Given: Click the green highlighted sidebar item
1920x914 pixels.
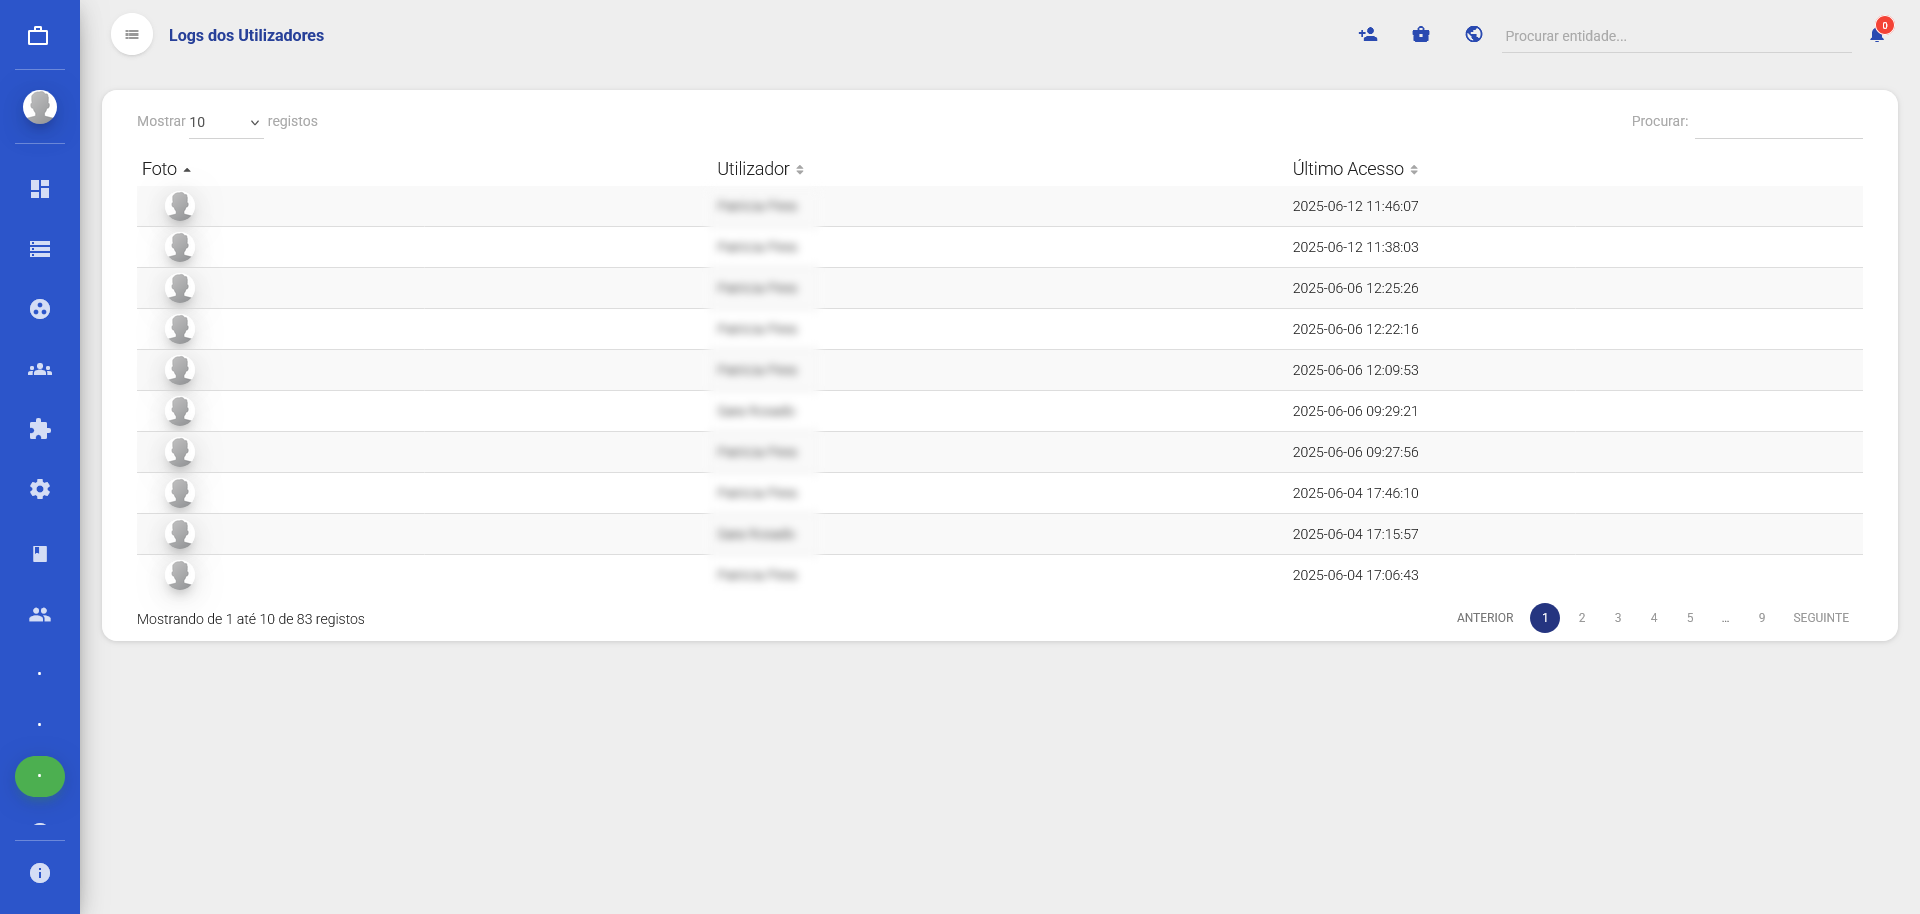Looking at the screenshot, I should pyautogui.click(x=40, y=777).
